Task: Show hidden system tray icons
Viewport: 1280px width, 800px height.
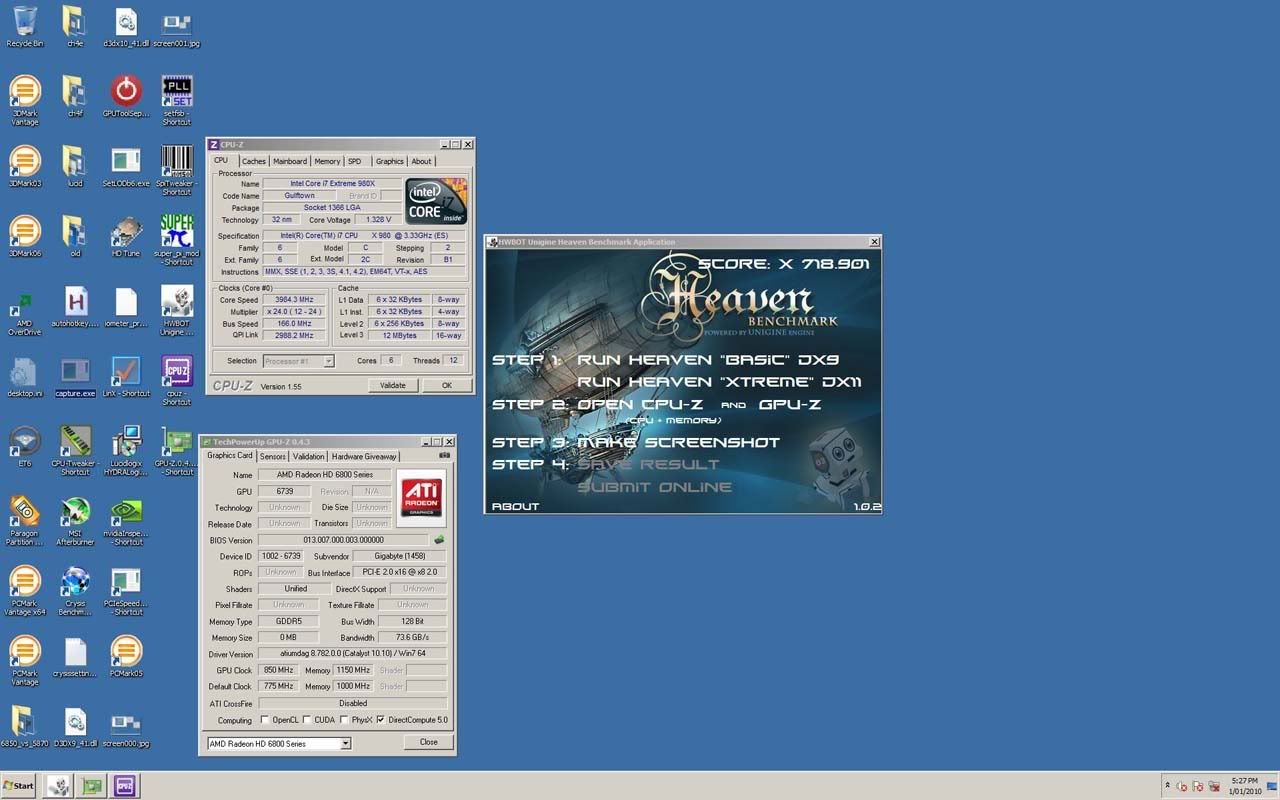Action: point(1167,786)
